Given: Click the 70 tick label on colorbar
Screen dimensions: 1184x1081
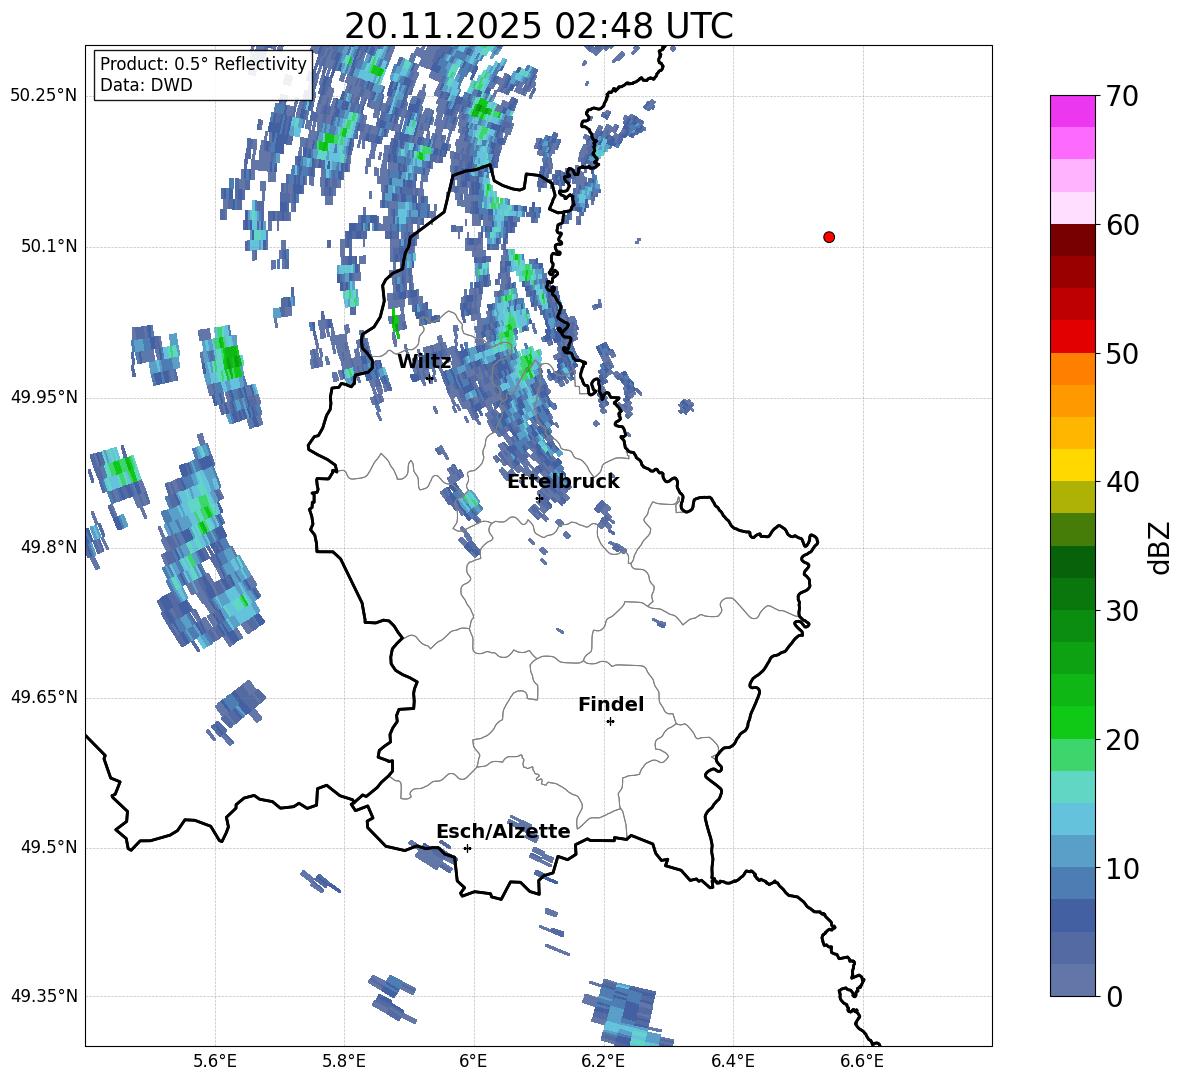Looking at the screenshot, I should [x=1122, y=96].
